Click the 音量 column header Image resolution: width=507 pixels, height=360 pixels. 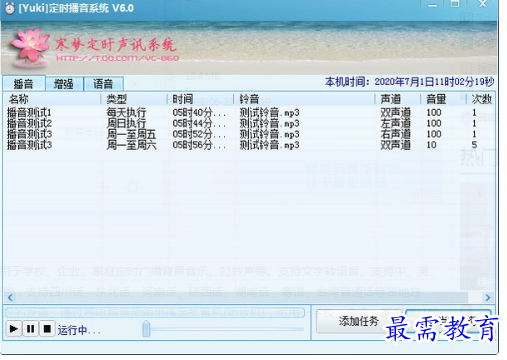click(443, 99)
